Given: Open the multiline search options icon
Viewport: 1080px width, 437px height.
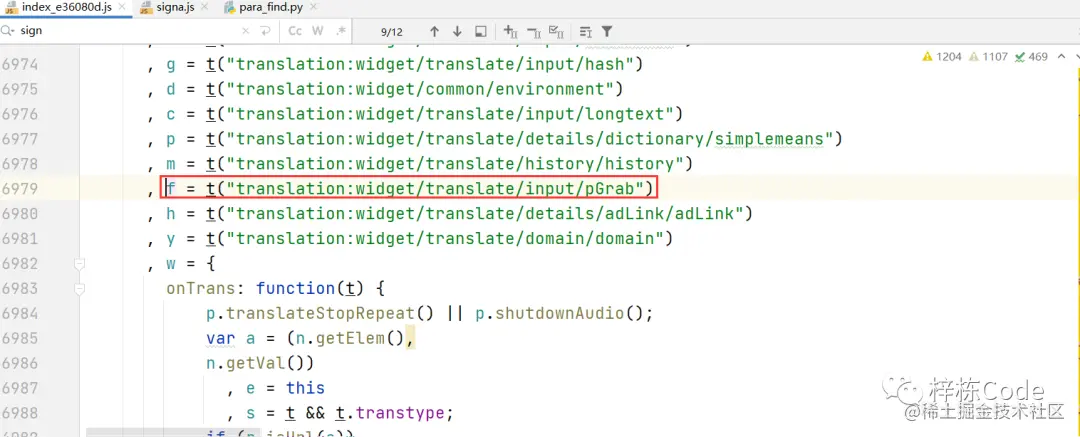Looking at the screenshot, I should point(585,31).
